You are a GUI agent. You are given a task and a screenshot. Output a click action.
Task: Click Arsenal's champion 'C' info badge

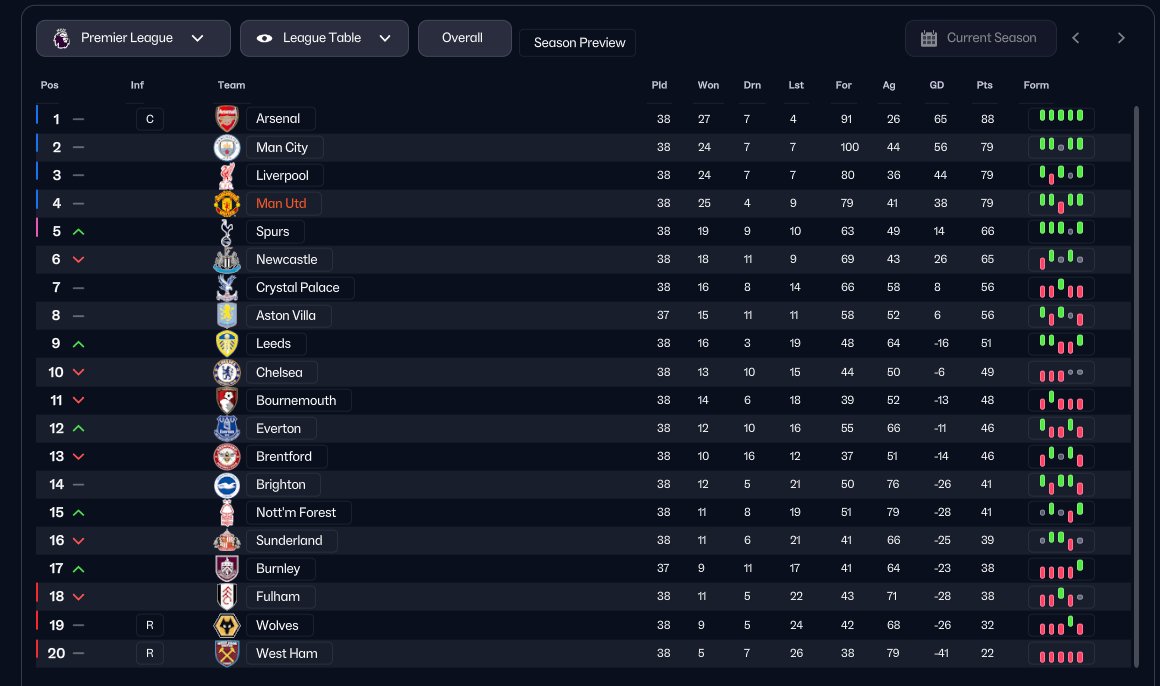(x=150, y=120)
